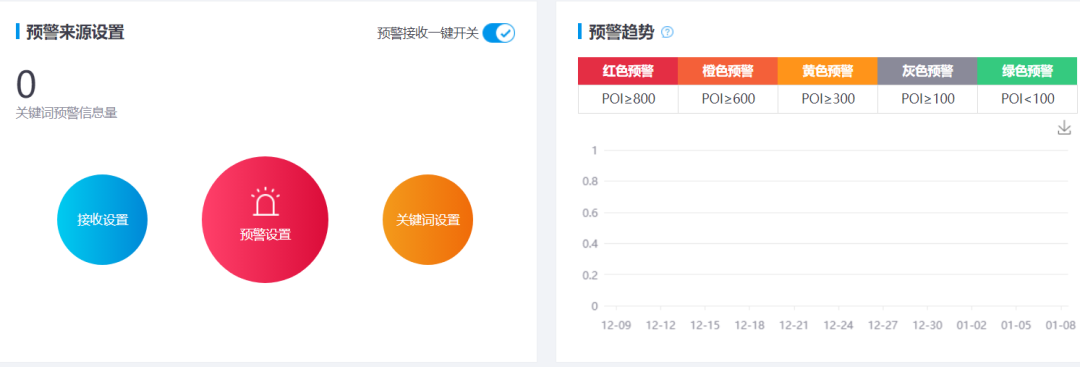Click the alarm siren icon in red circle
This screenshot has width=1080, height=367.
coord(265,203)
